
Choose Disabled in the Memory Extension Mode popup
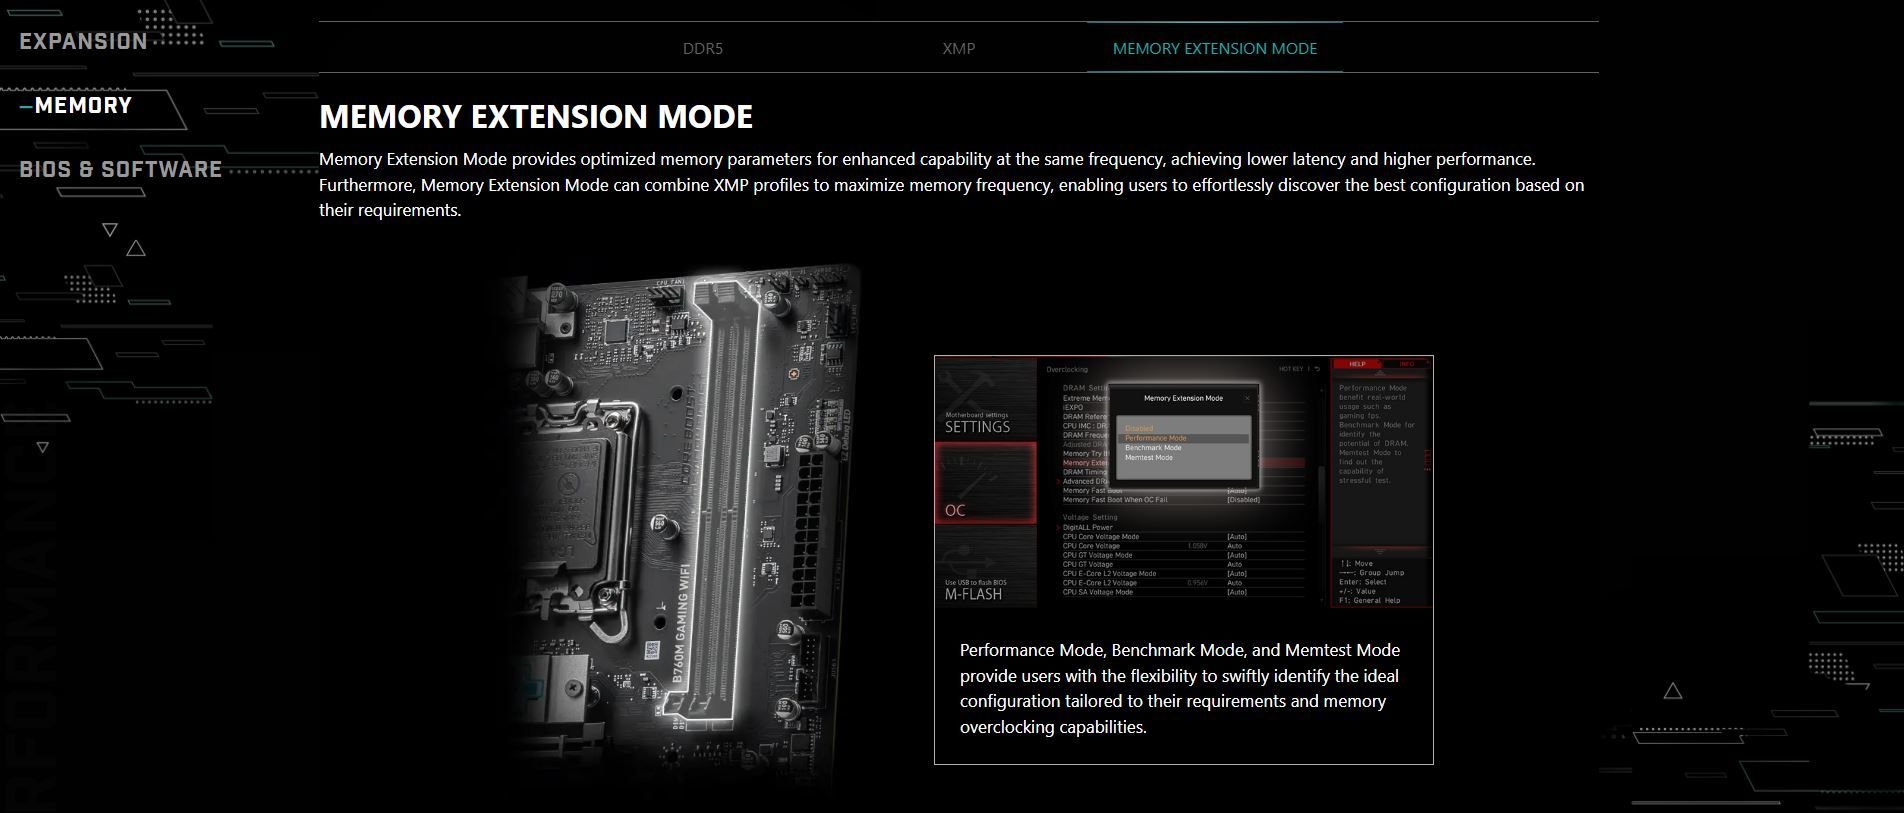tap(1139, 429)
